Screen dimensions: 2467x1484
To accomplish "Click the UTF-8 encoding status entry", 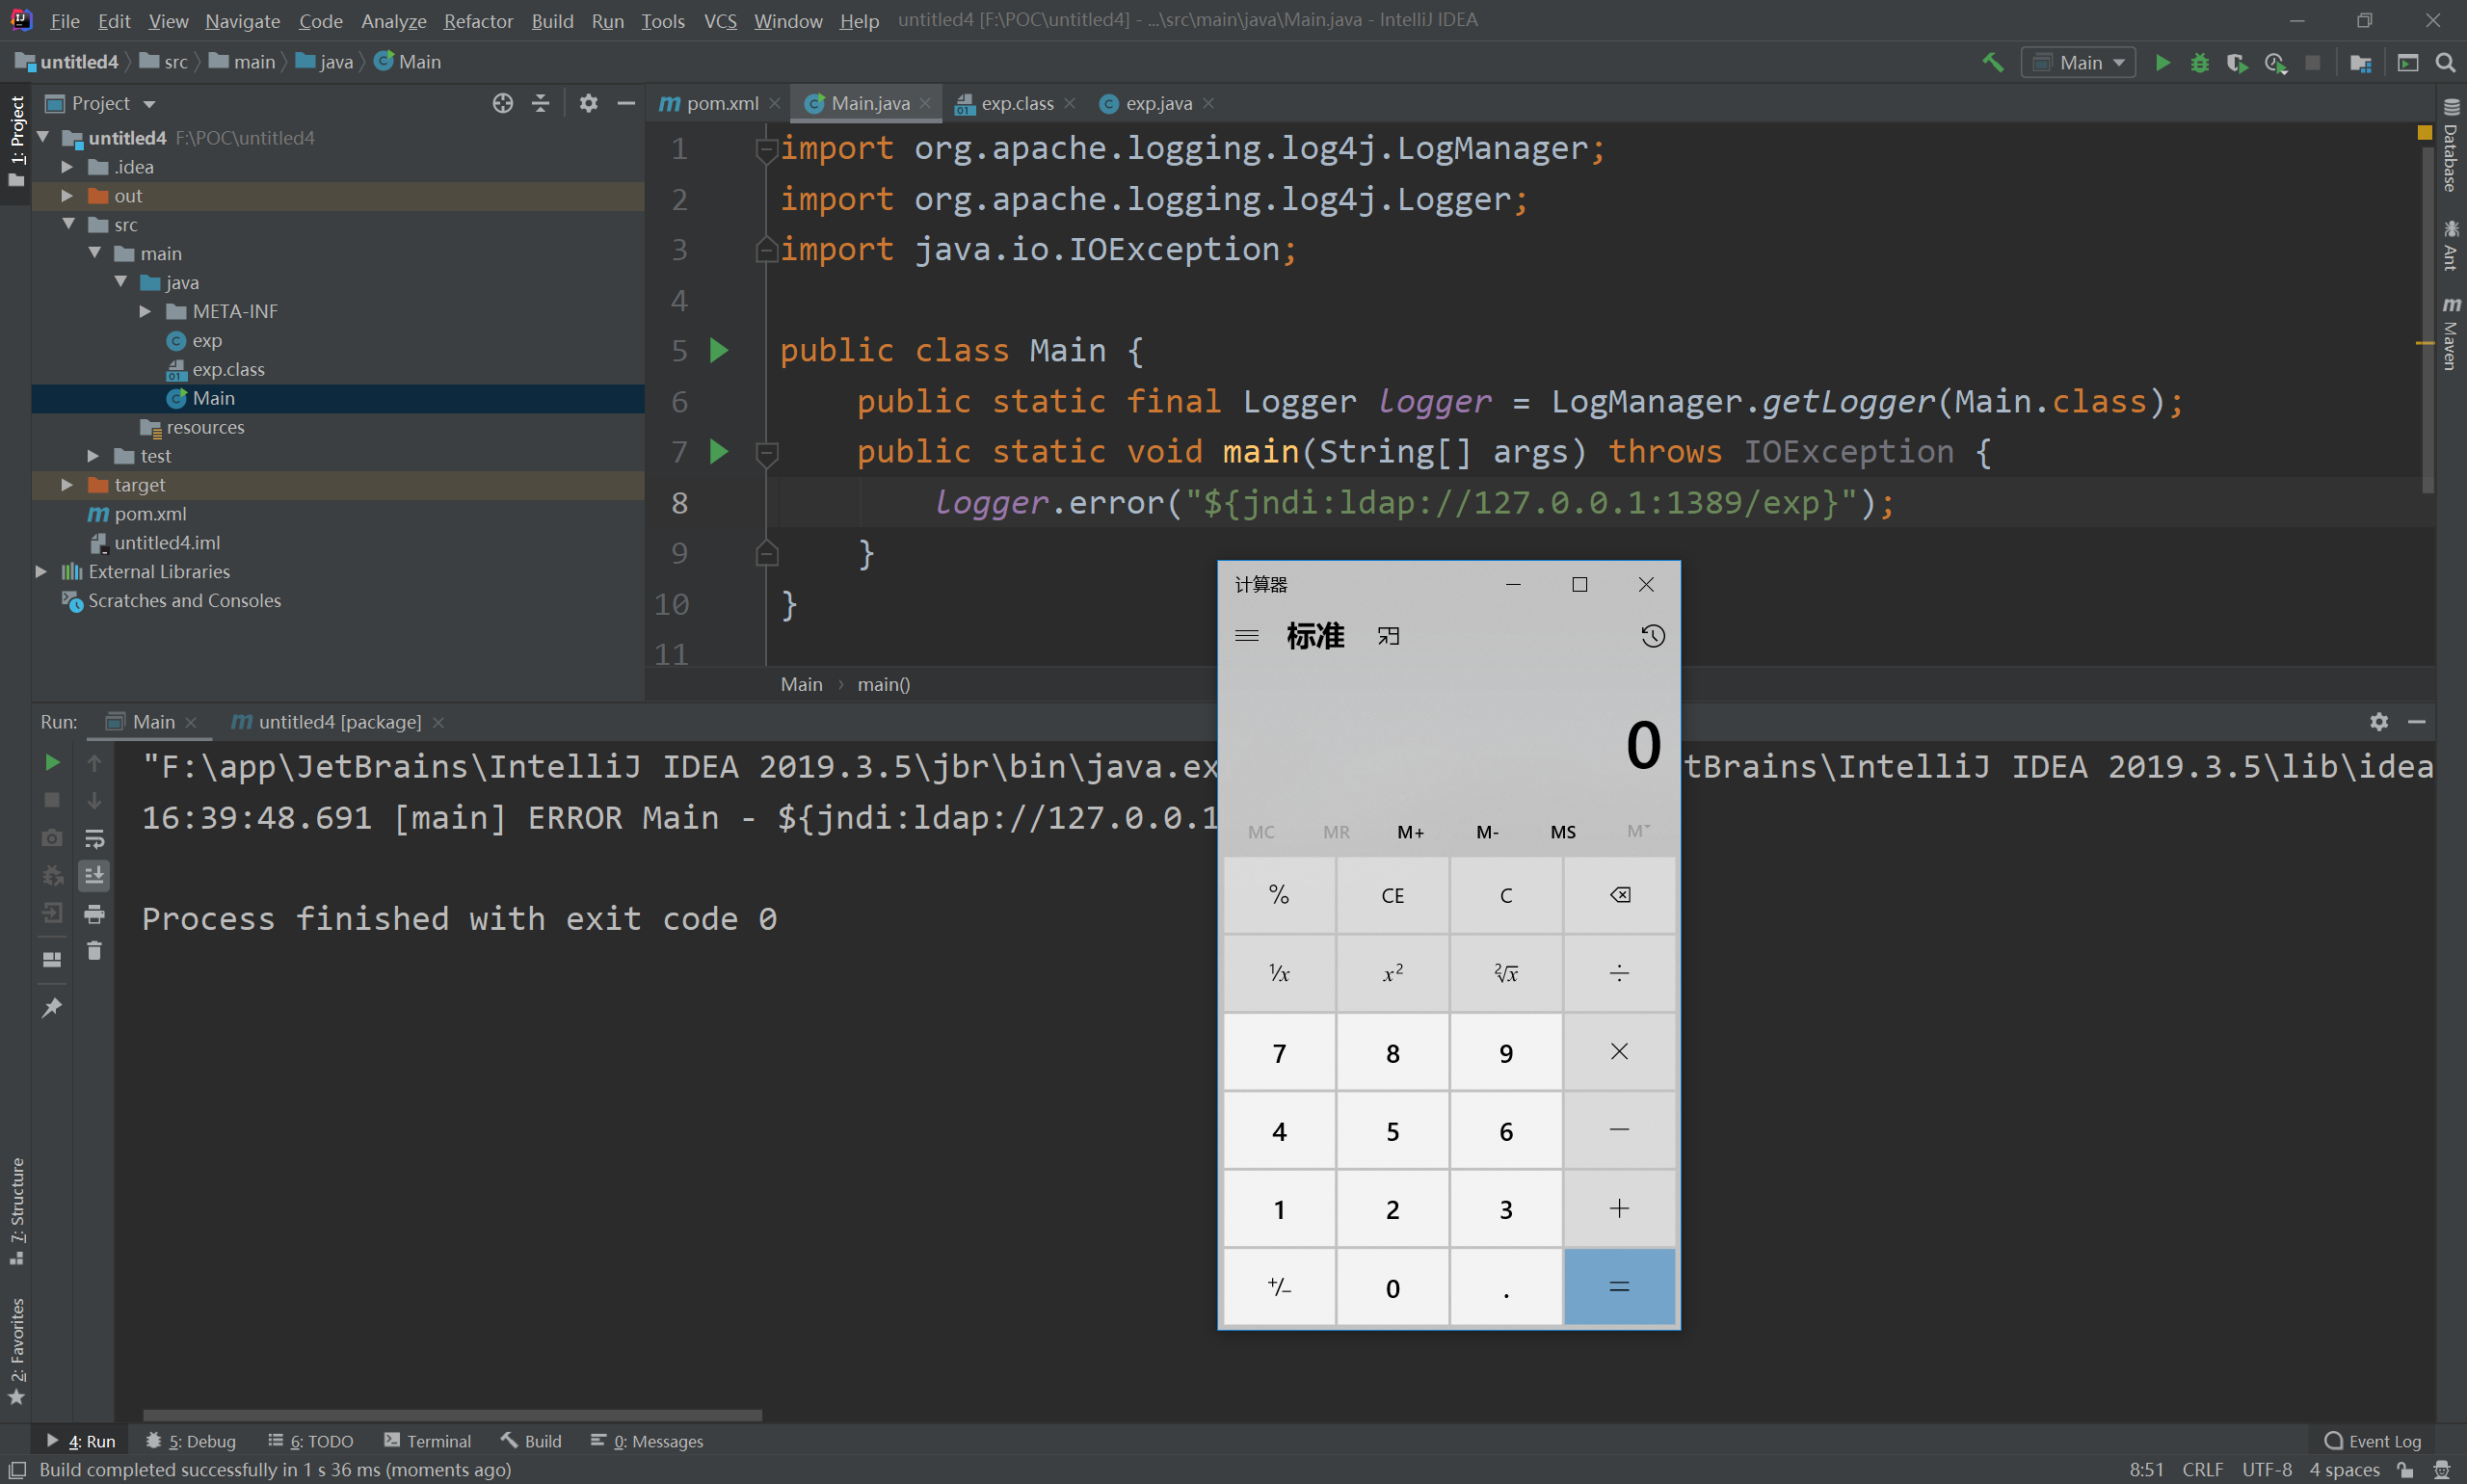I will pos(2266,1469).
